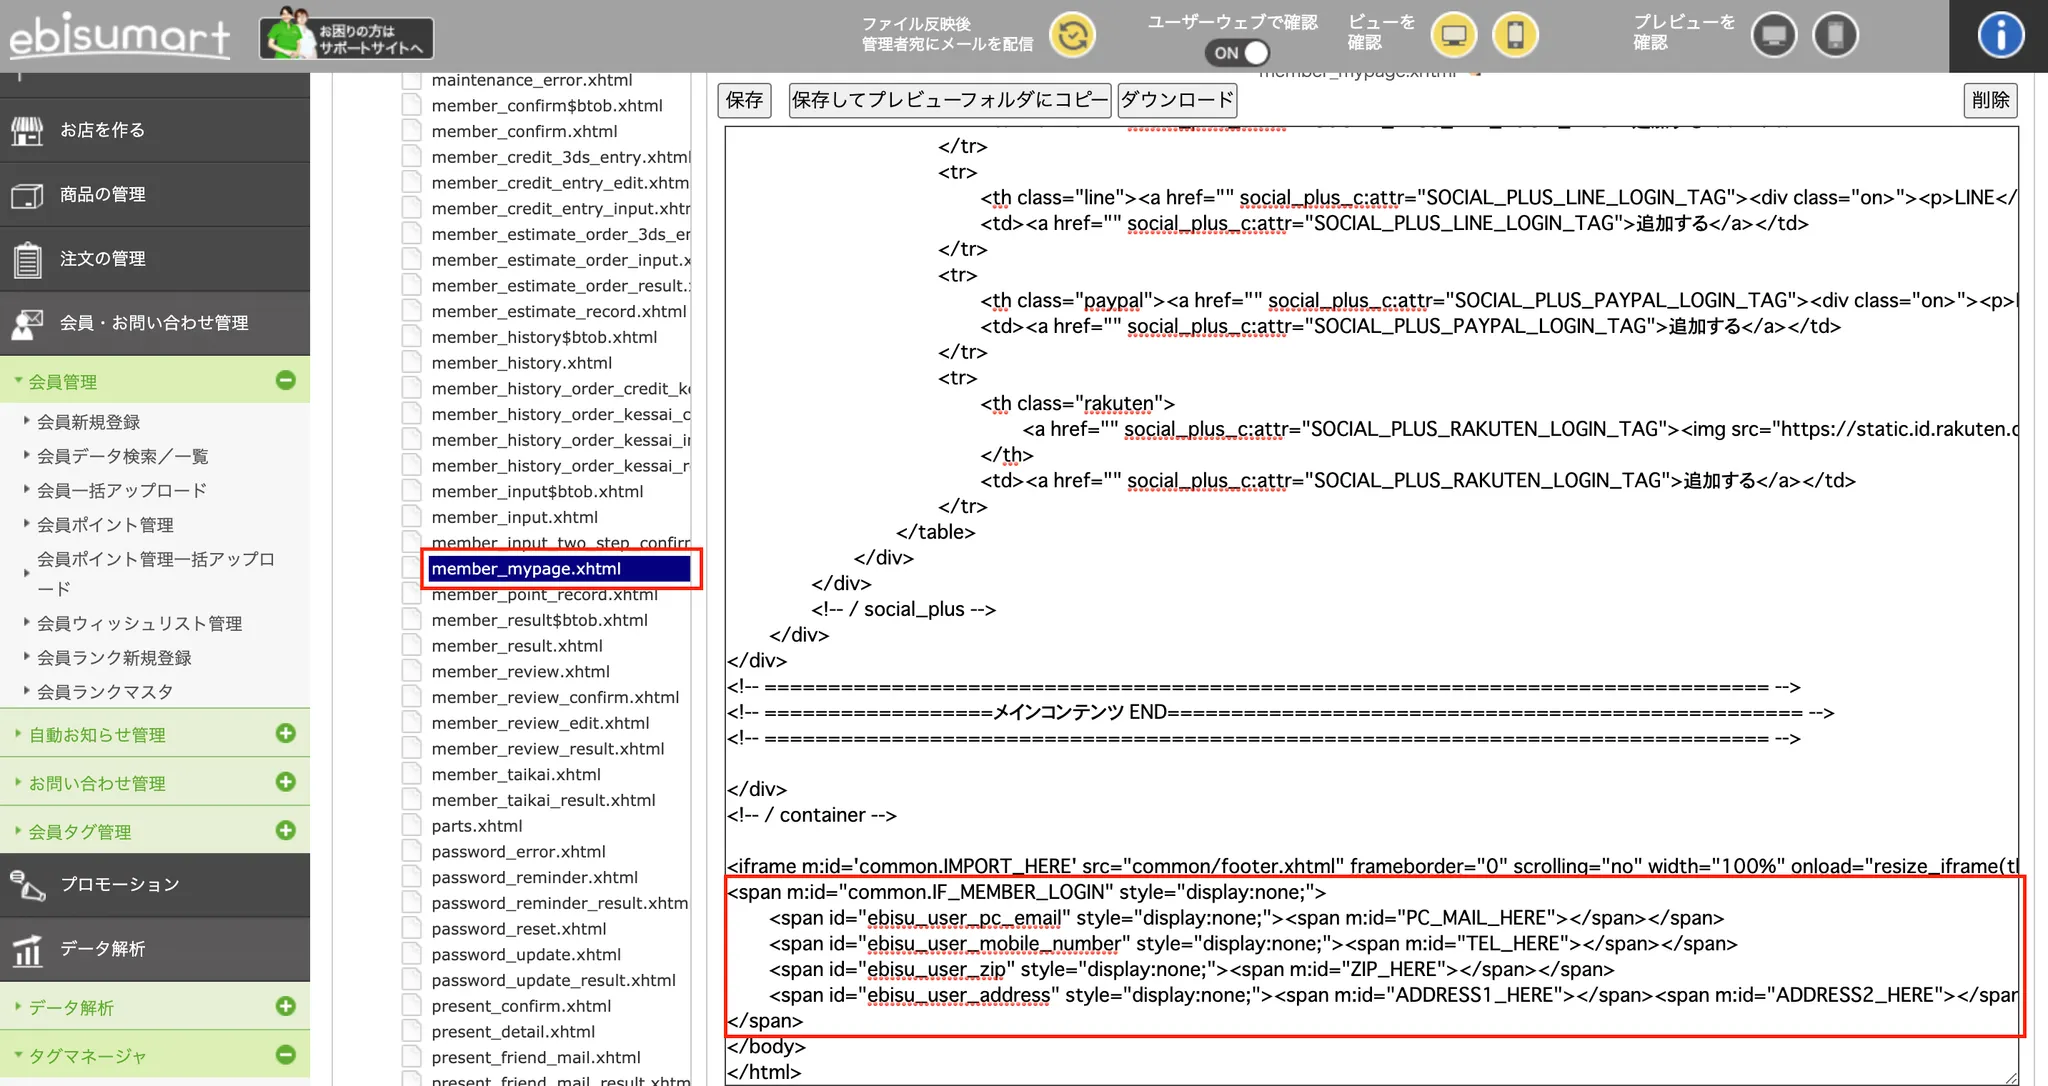Click the 削除 button

tap(1989, 100)
